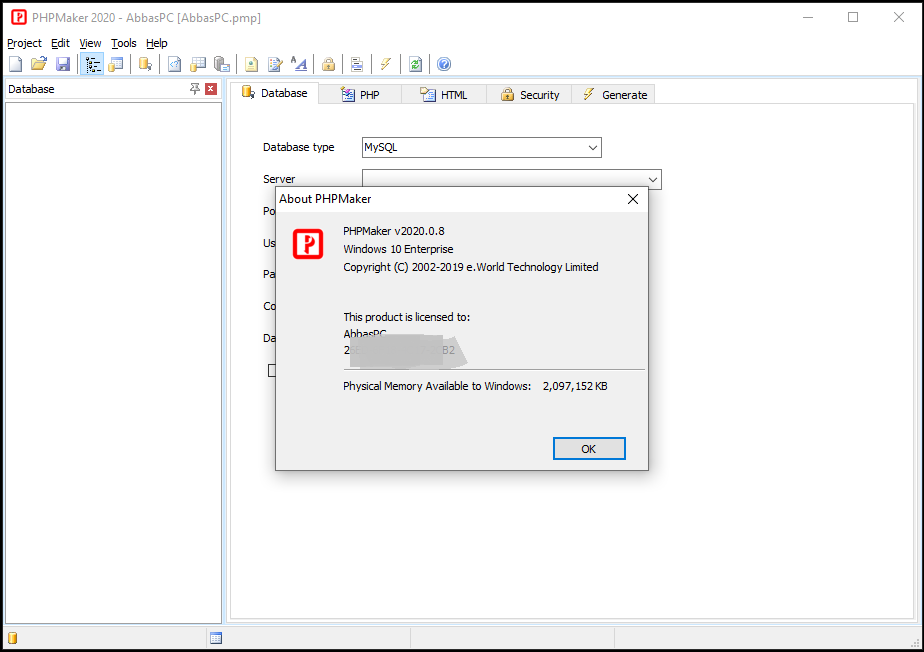
Task: Open the Edit menu
Action: (x=60, y=43)
